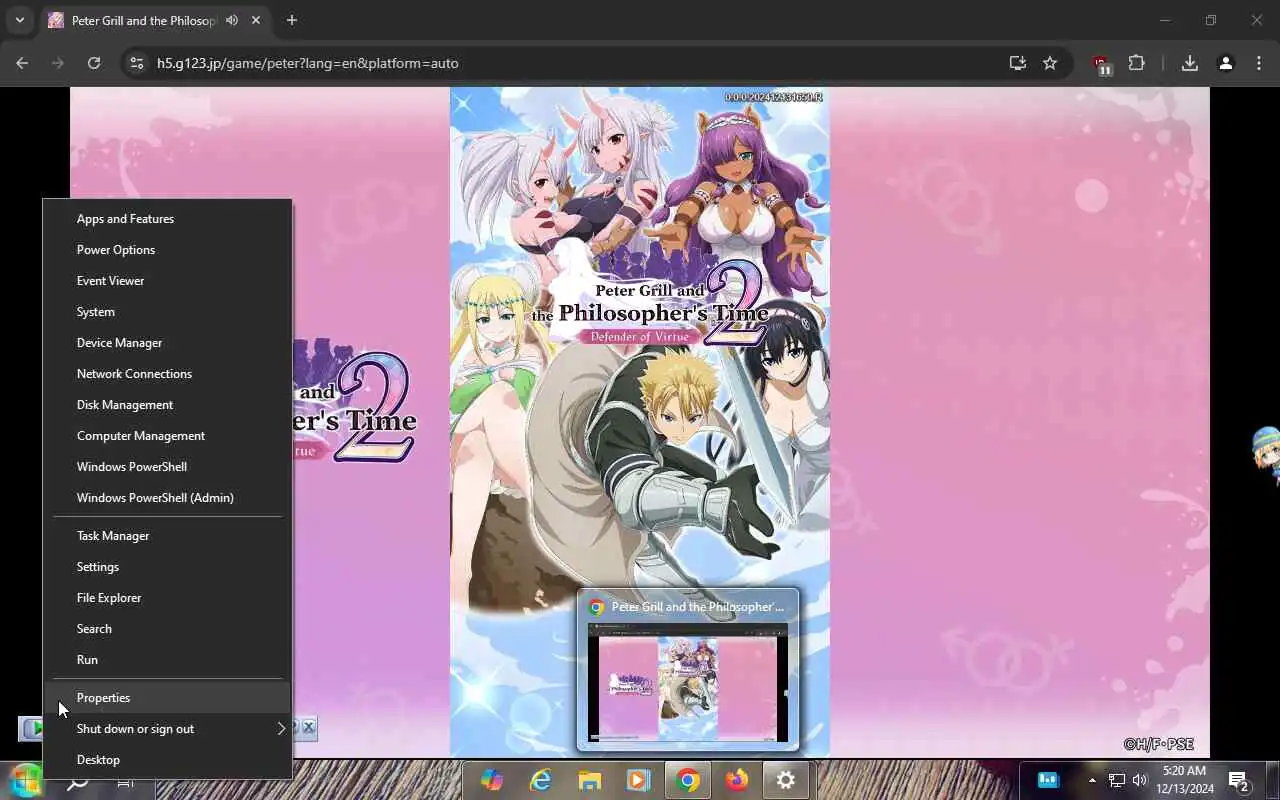The width and height of the screenshot is (1280, 800).
Task: View site information icon in address bar
Action: 138,63
